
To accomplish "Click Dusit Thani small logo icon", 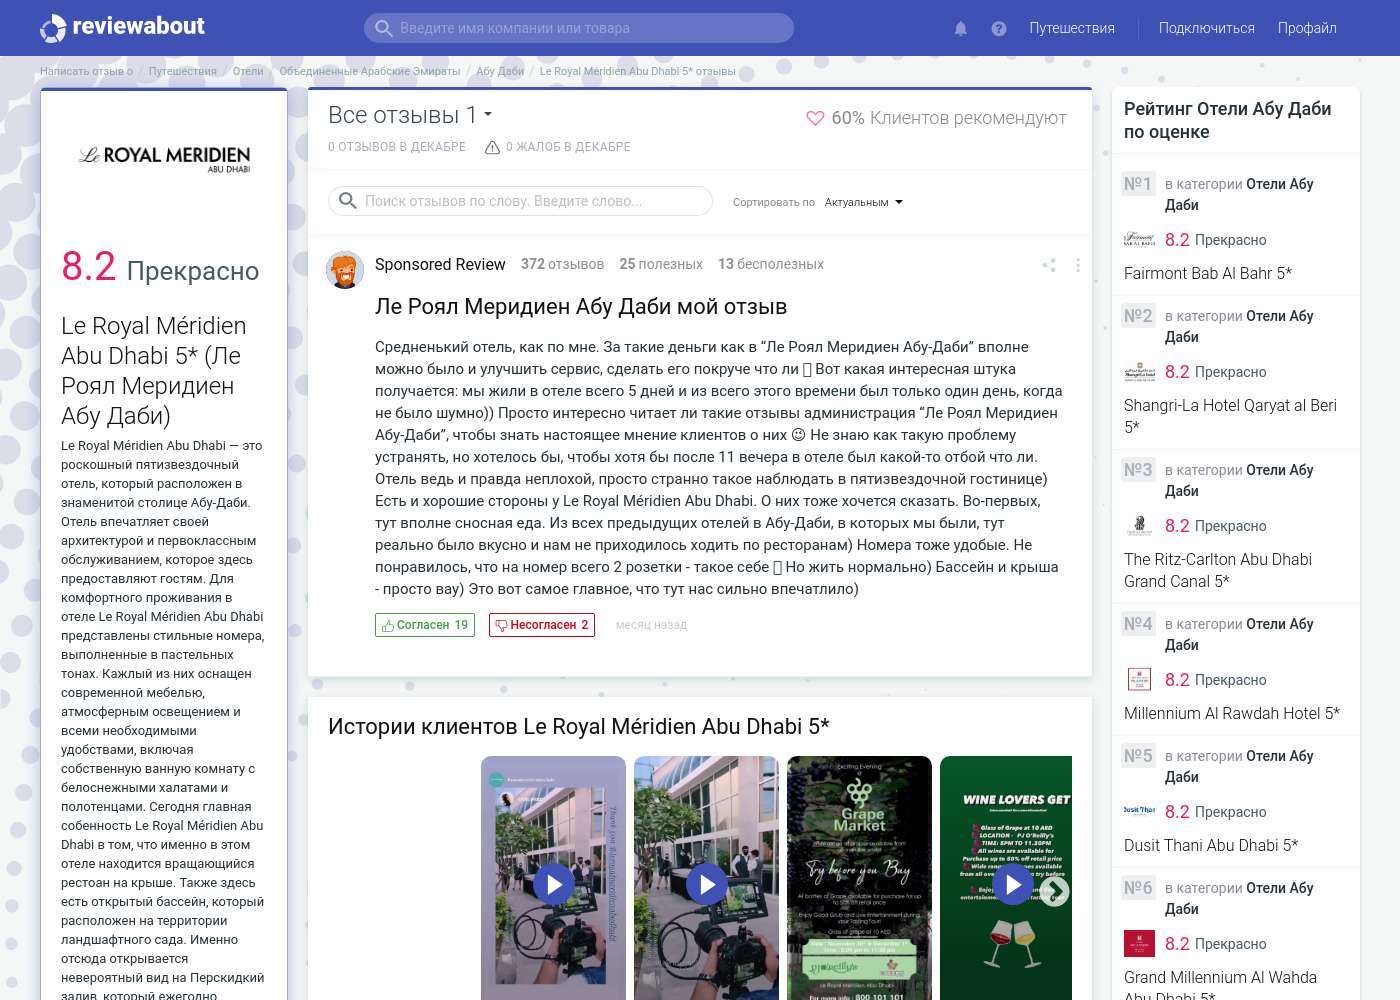I will 1139,811.
